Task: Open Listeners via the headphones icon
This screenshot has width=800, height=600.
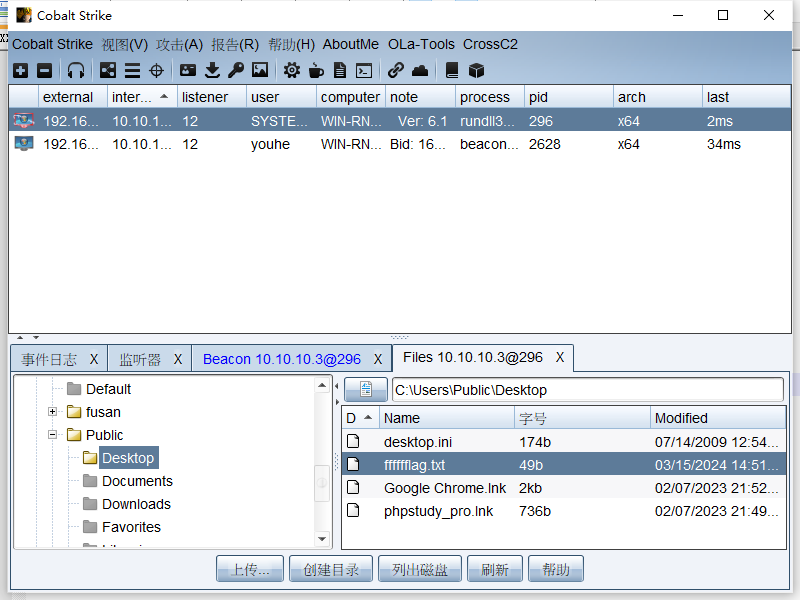Action: [x=76, y=70]
